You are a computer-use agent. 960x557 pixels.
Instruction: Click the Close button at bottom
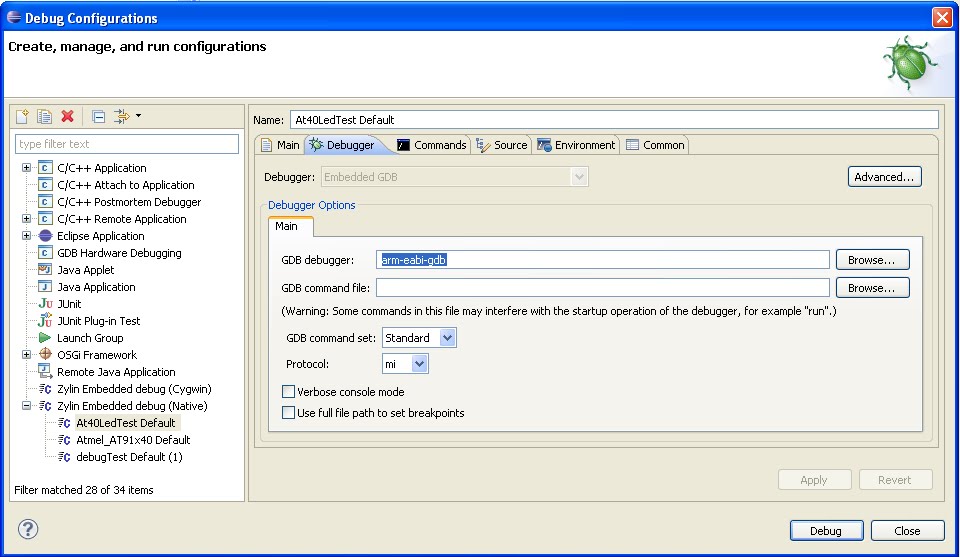point(907,531)
